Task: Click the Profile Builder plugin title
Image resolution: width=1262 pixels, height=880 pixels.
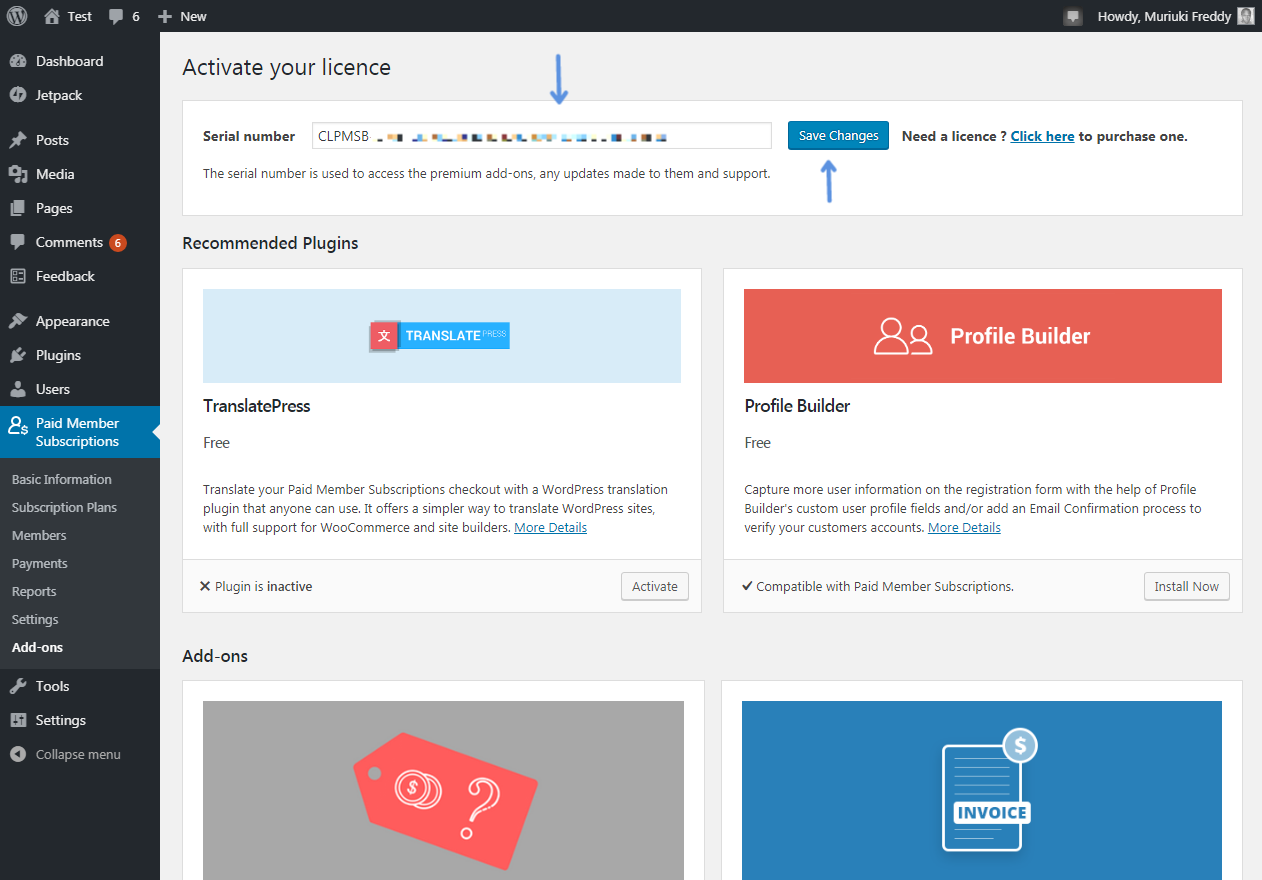Action: point(797,406)
